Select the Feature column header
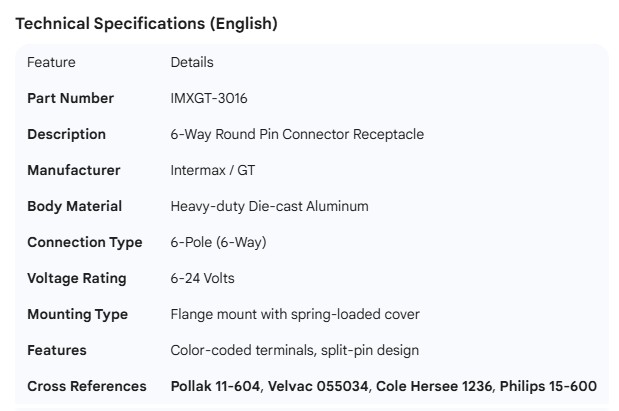This screenshot has width=619, height=411. (51, 62)
